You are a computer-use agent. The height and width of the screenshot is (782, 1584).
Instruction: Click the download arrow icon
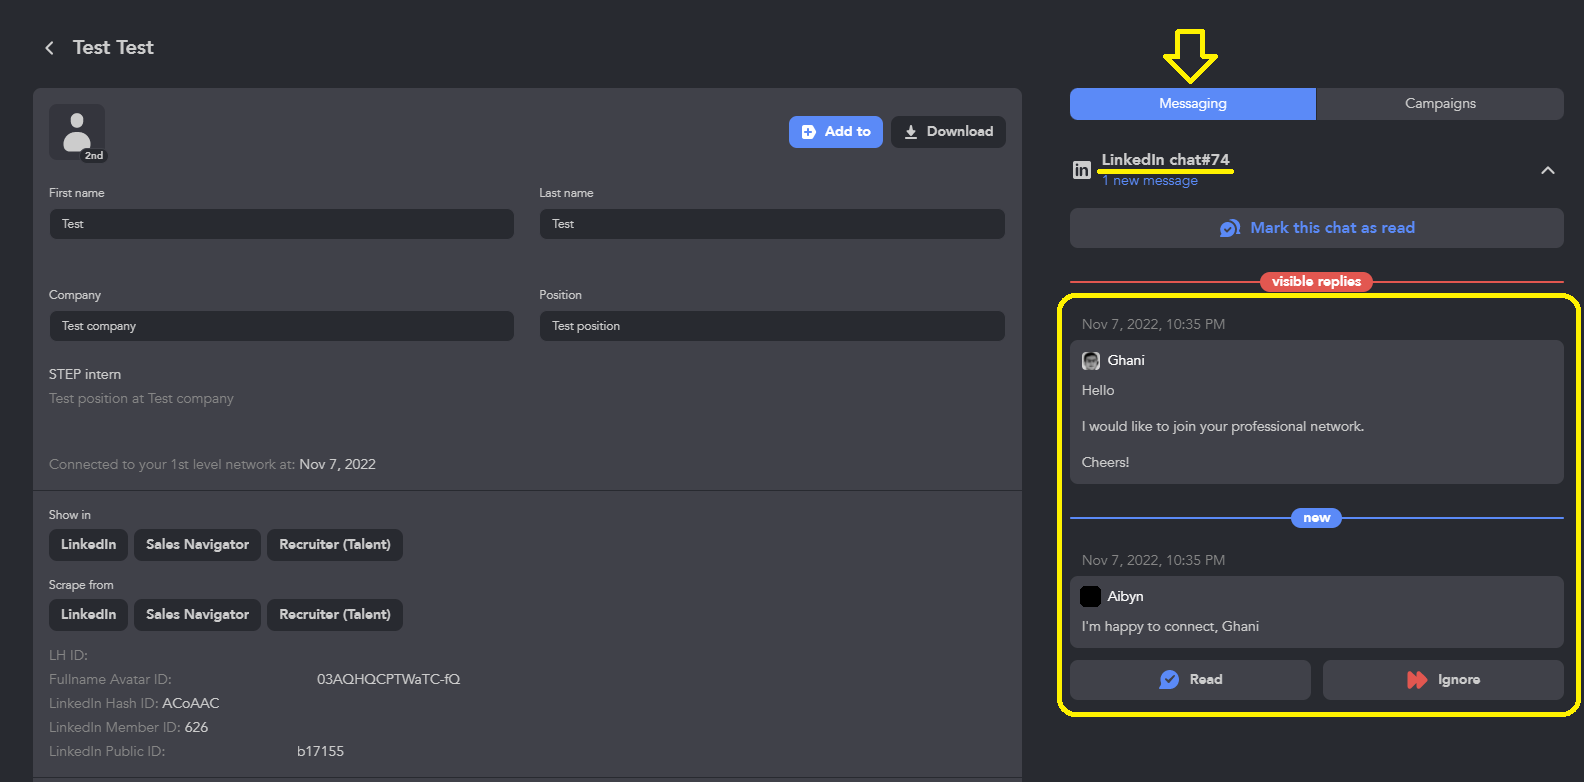(911, 132)
